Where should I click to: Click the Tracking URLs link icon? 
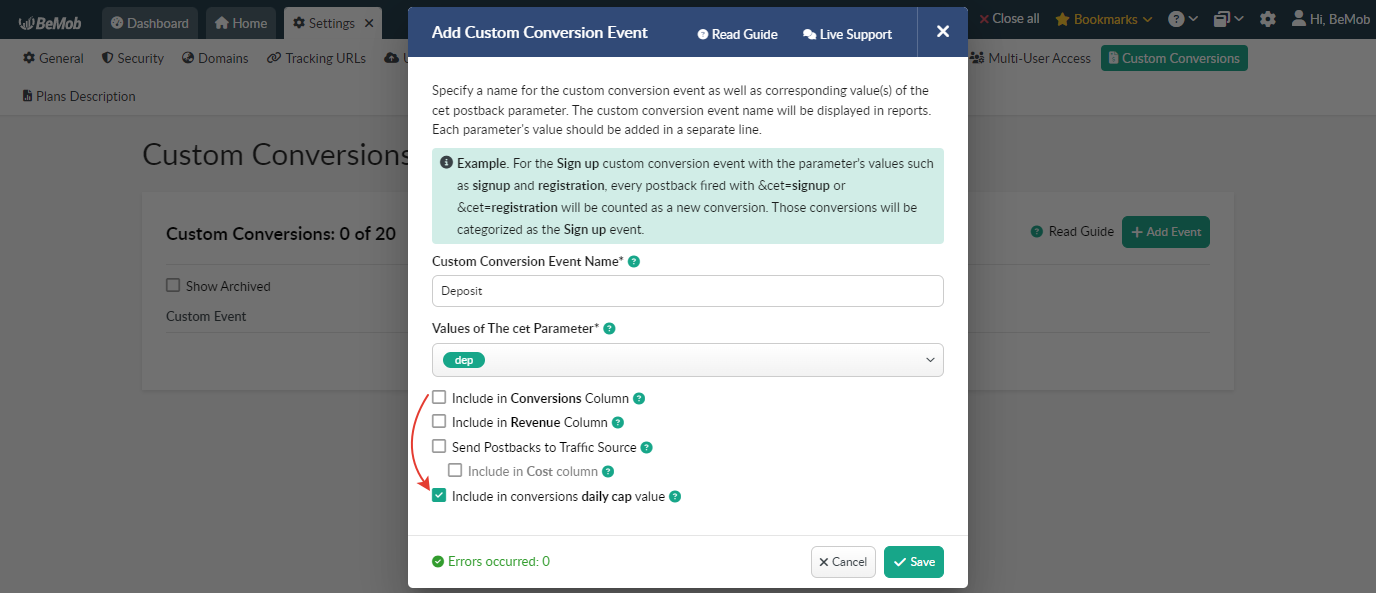(x=272, y=58)
